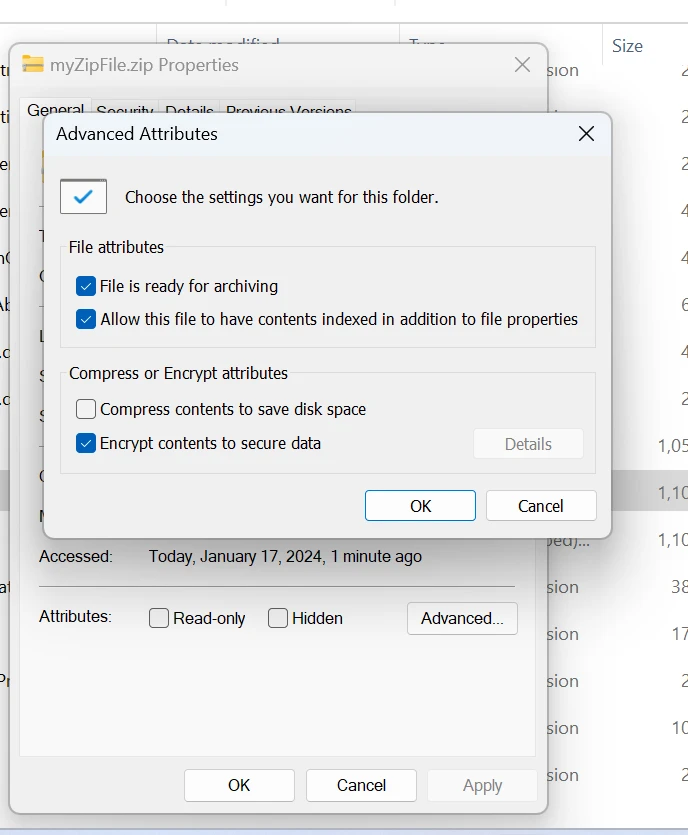Open the Previous Versions tab
This screenshot has height=835, width=688.
point(288,110)
